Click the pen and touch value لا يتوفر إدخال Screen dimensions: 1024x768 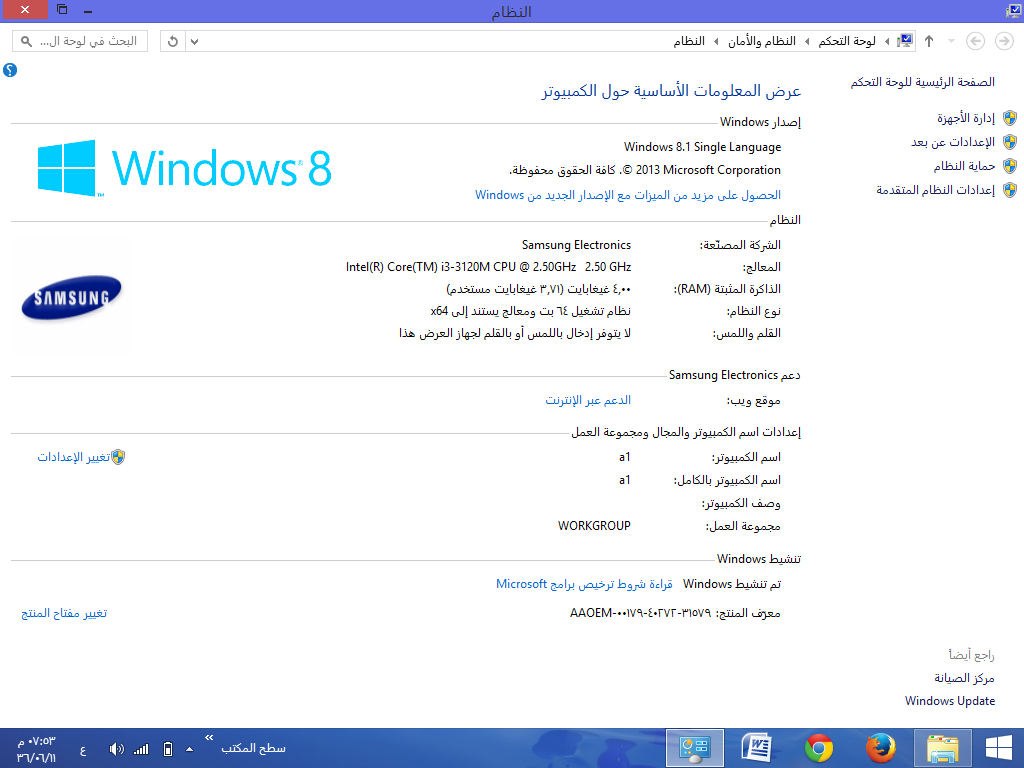pos(515,334)
